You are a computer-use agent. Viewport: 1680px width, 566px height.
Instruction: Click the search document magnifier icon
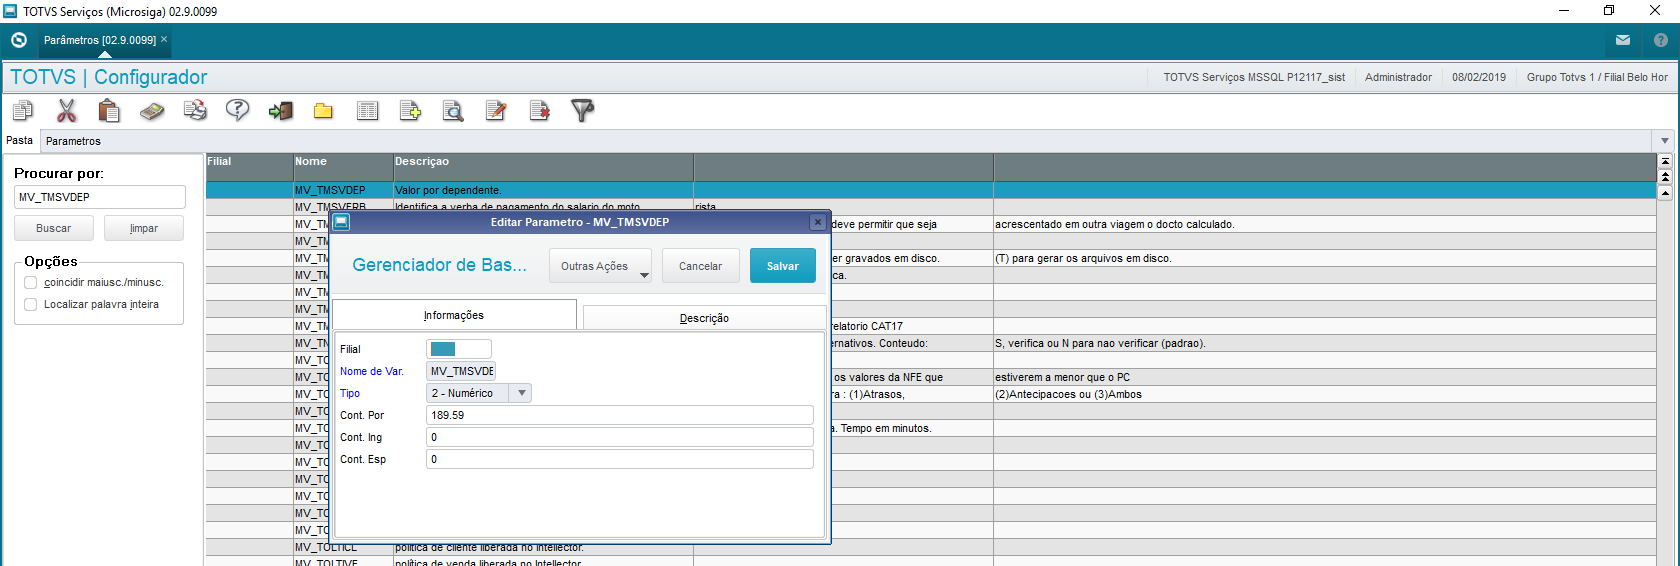point(453,111)
